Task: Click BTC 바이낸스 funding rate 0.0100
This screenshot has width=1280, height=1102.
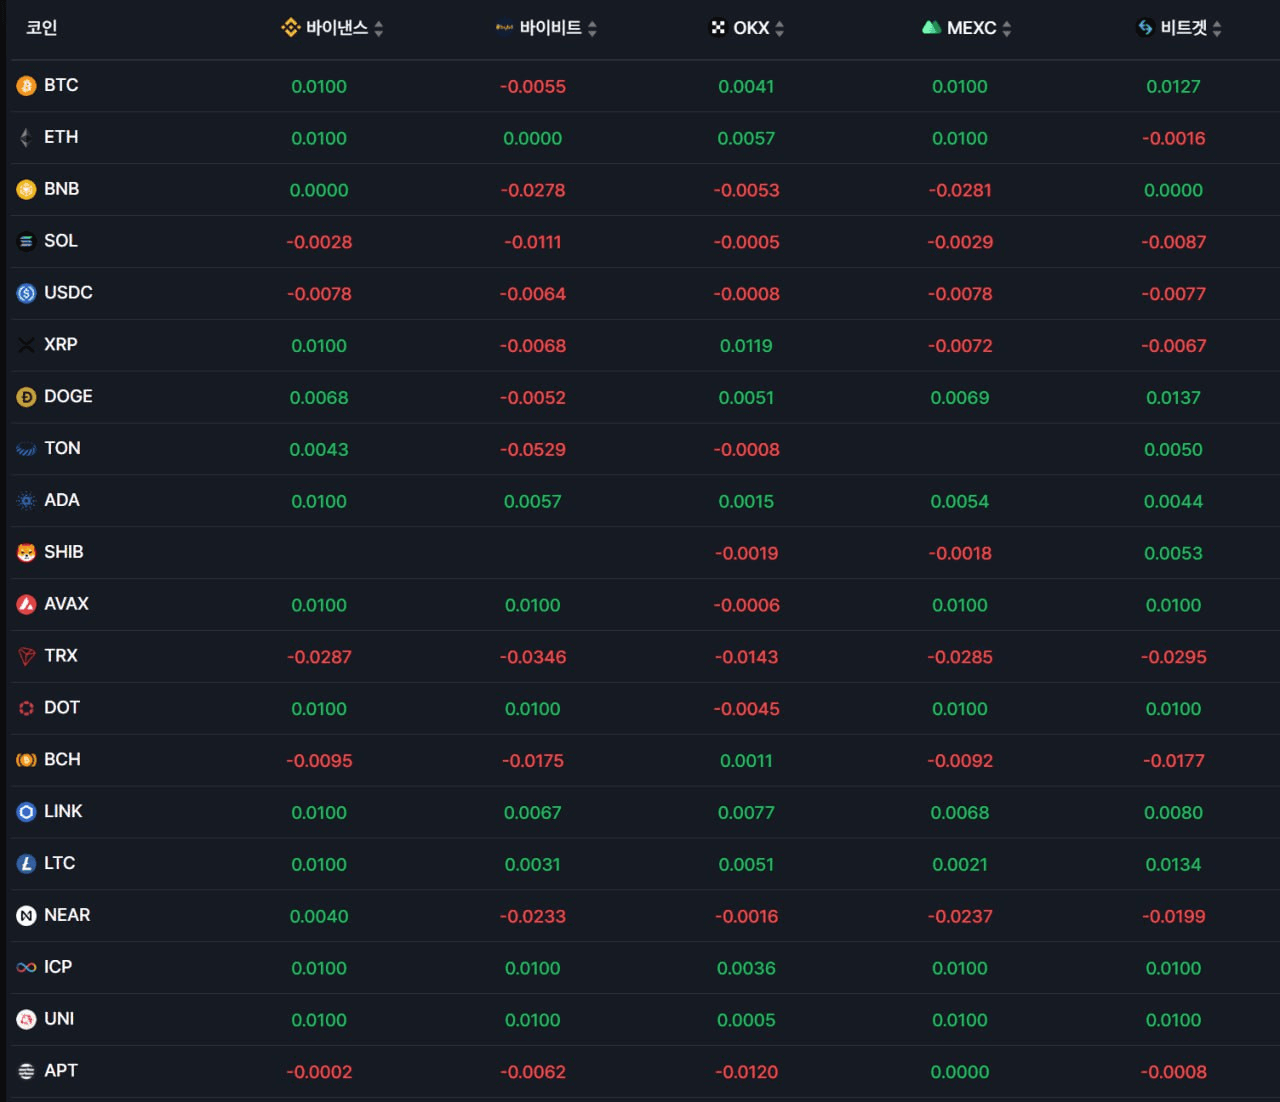Action: point(319,87)
